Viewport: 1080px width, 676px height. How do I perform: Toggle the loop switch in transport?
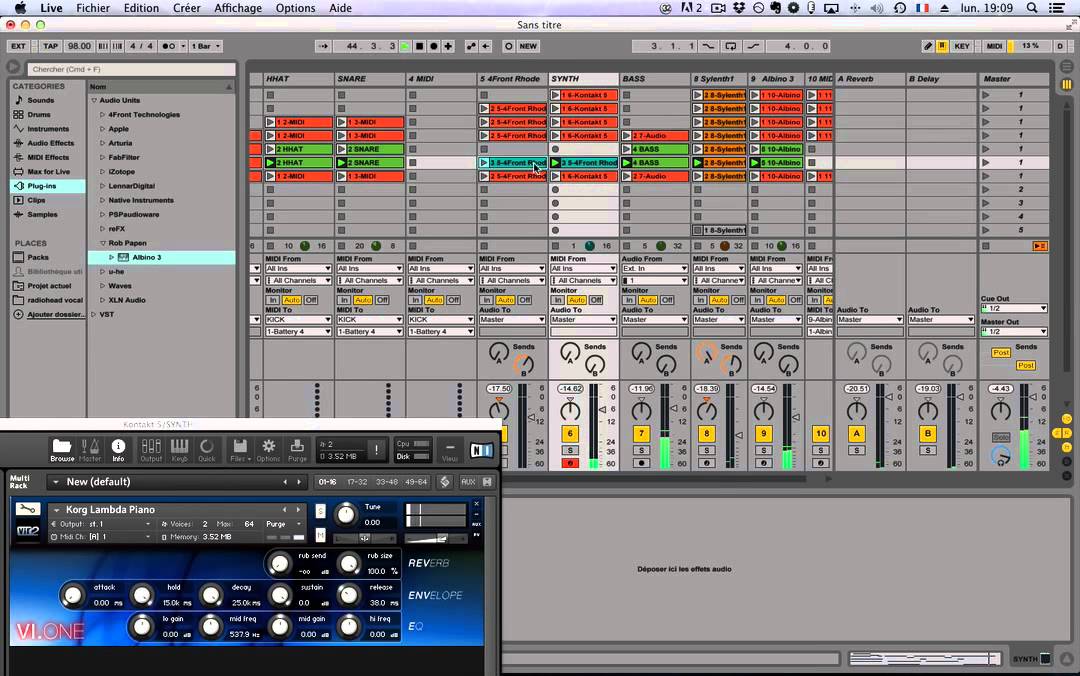[731, 46]
